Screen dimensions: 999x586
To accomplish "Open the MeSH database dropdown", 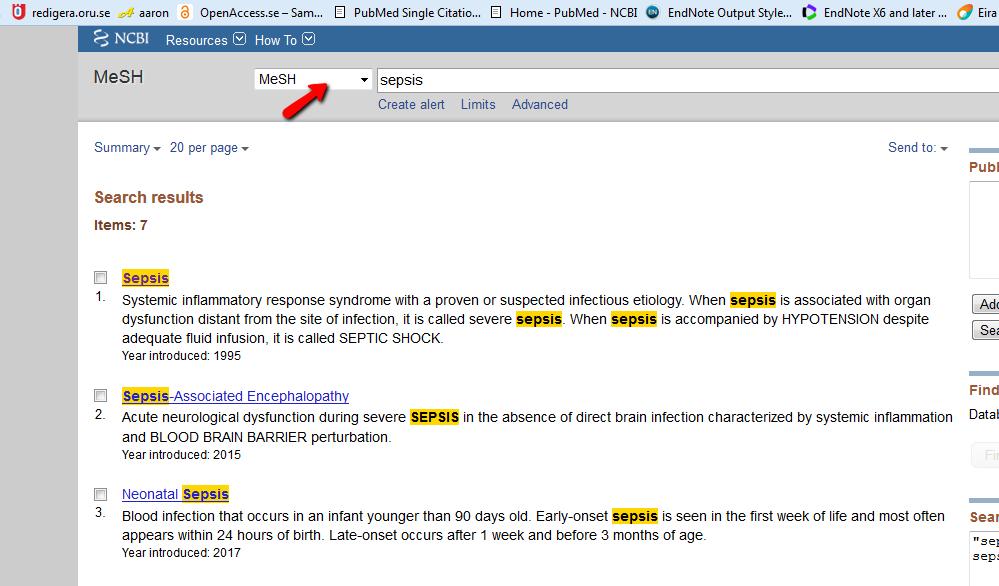I will pos(313,80).
